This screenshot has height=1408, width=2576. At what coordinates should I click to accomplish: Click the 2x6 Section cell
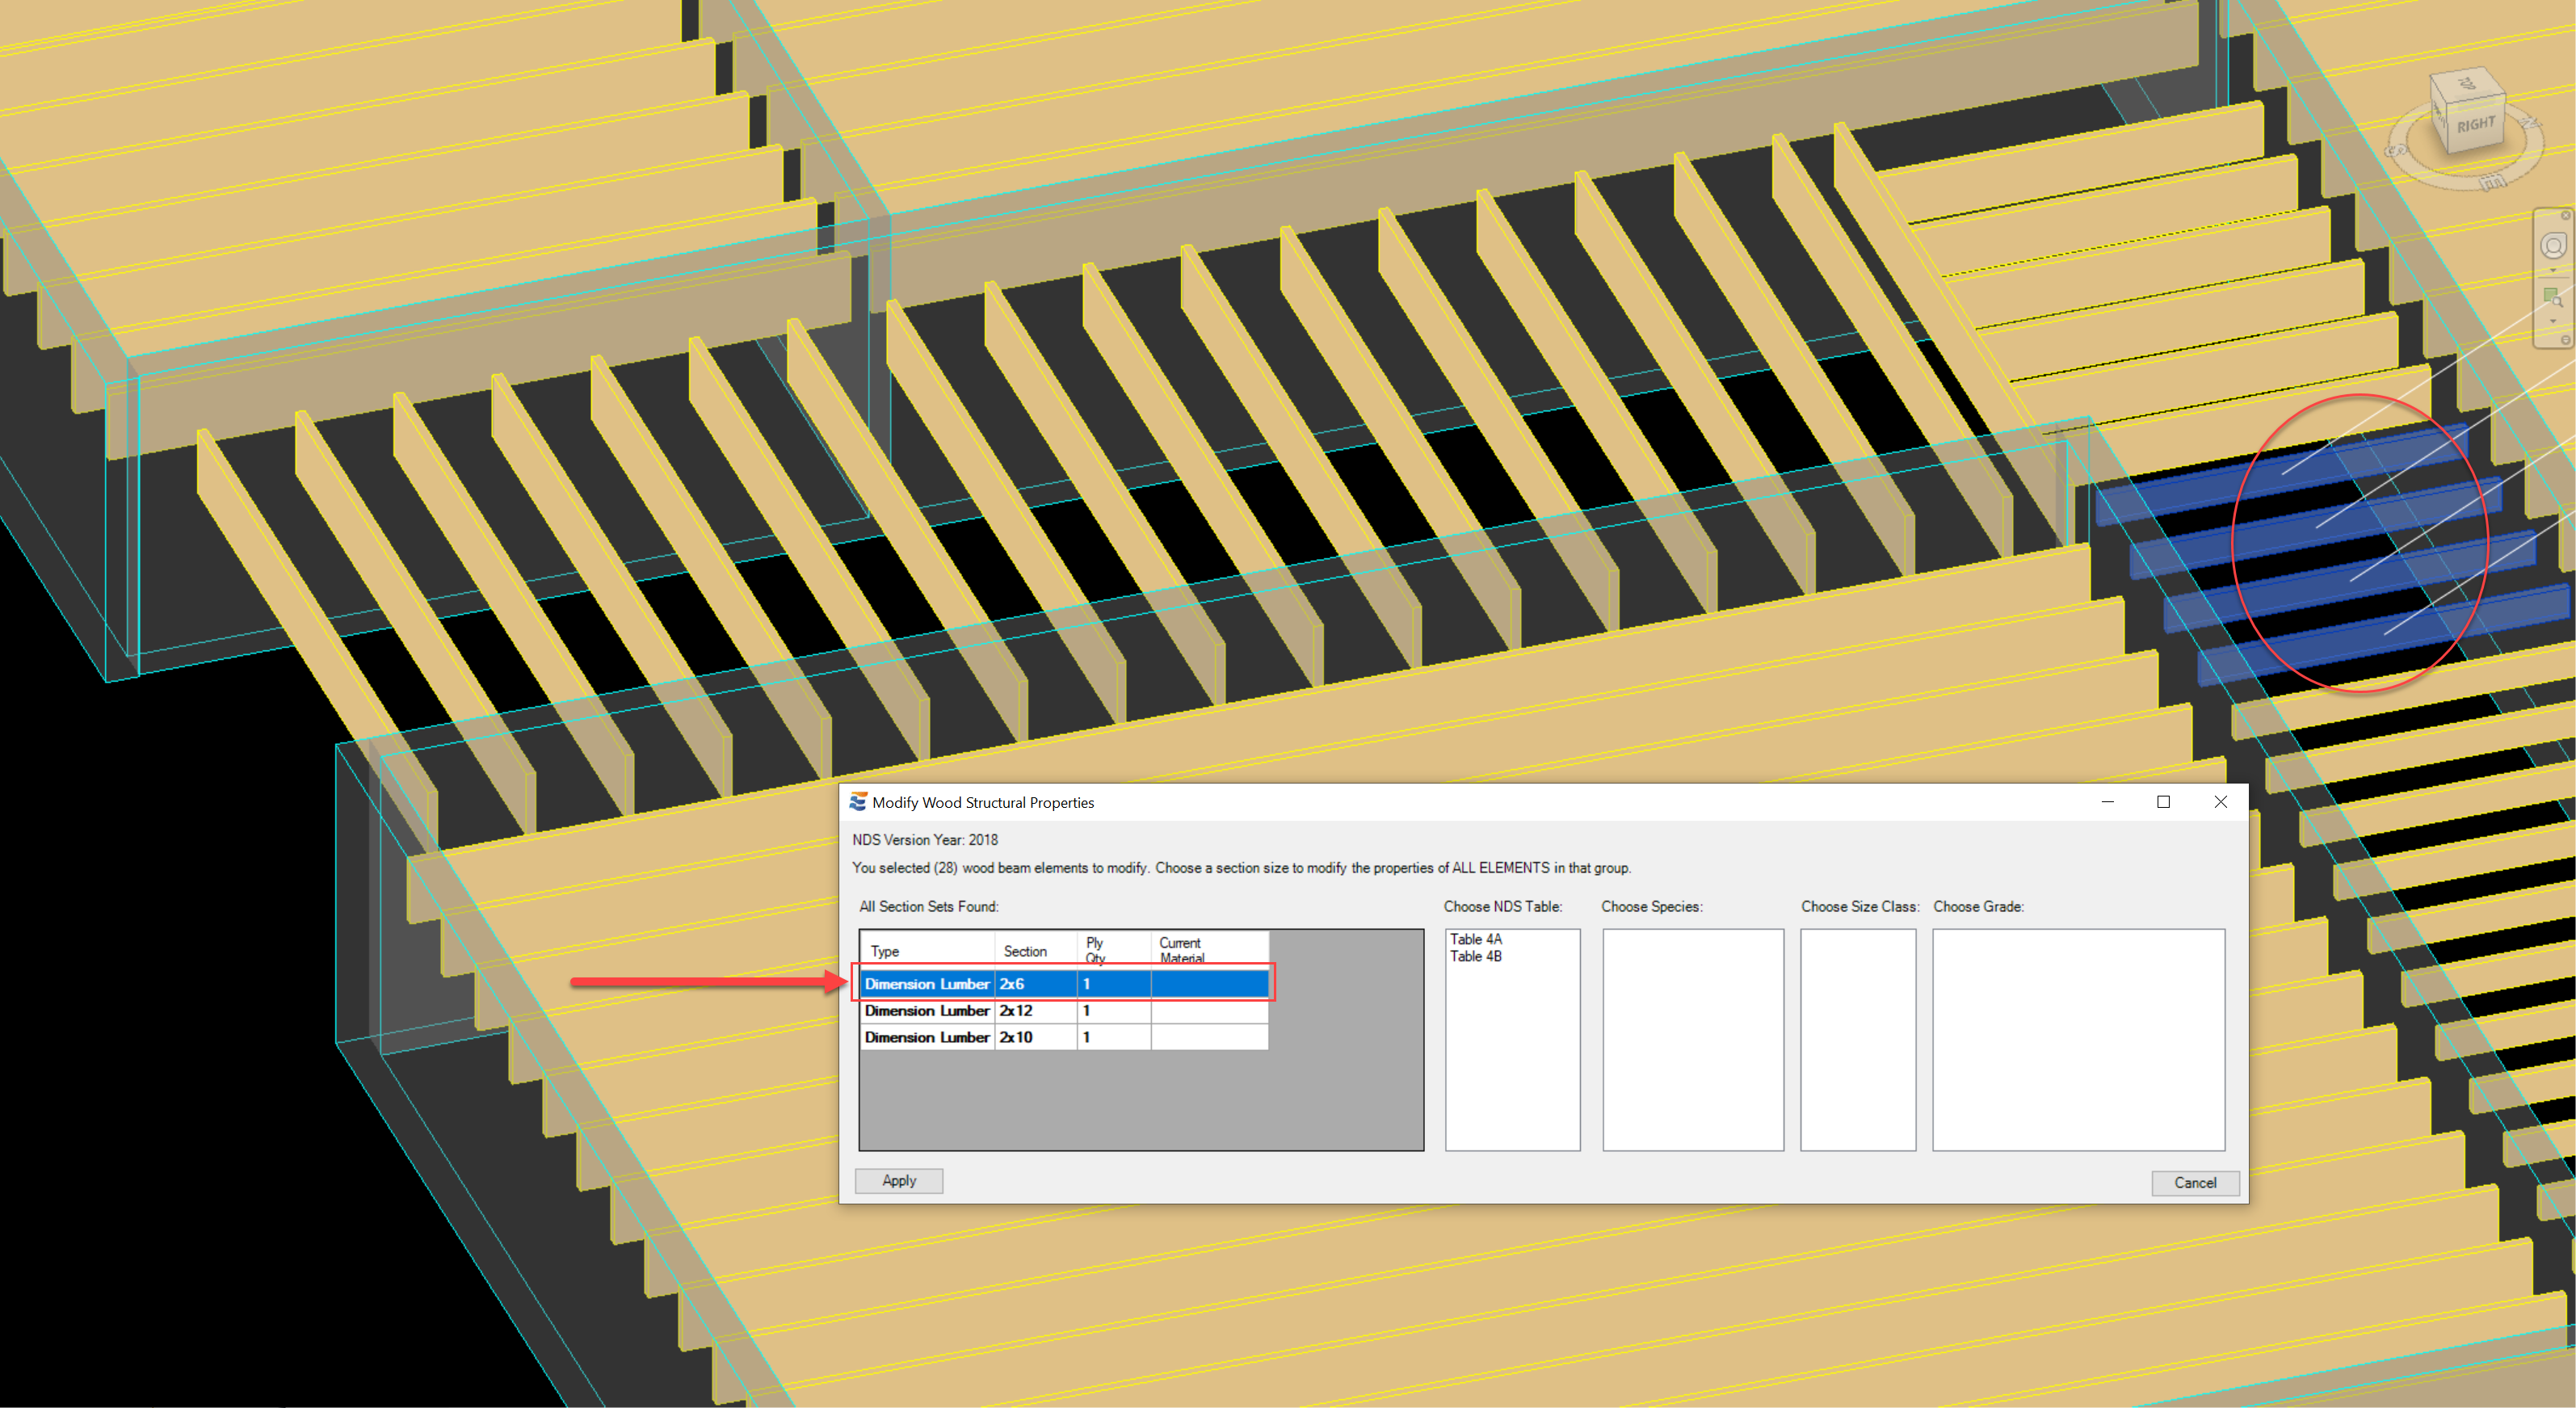pos(1036,984)
